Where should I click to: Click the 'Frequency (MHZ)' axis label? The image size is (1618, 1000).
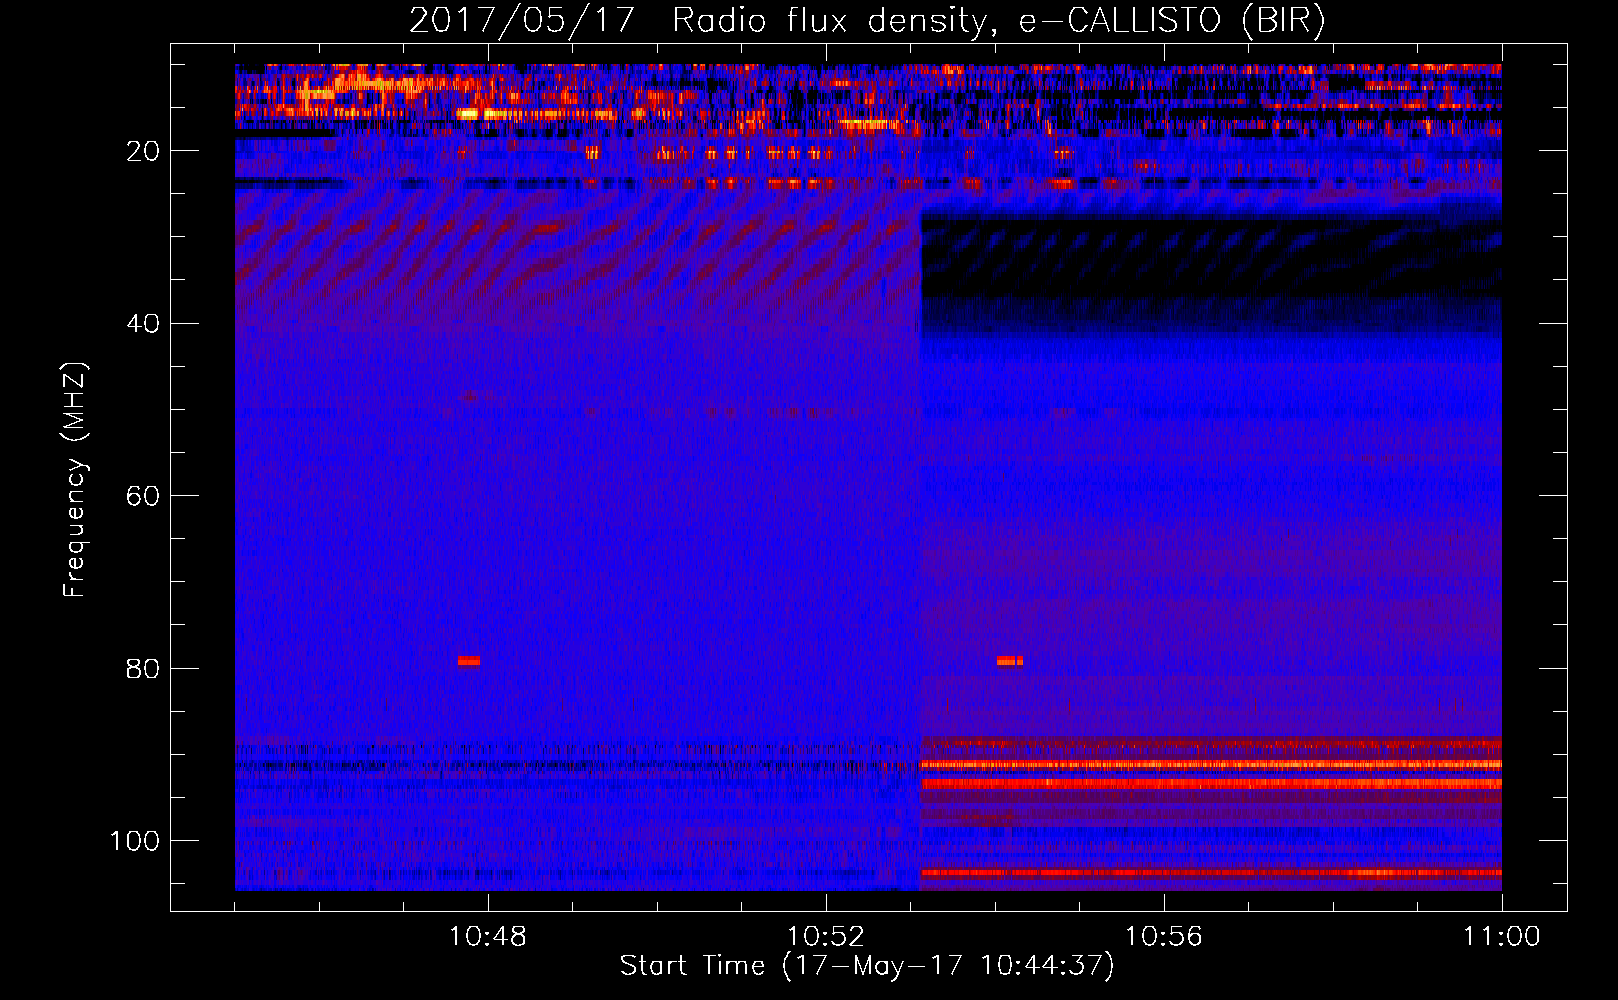[75, 480]
